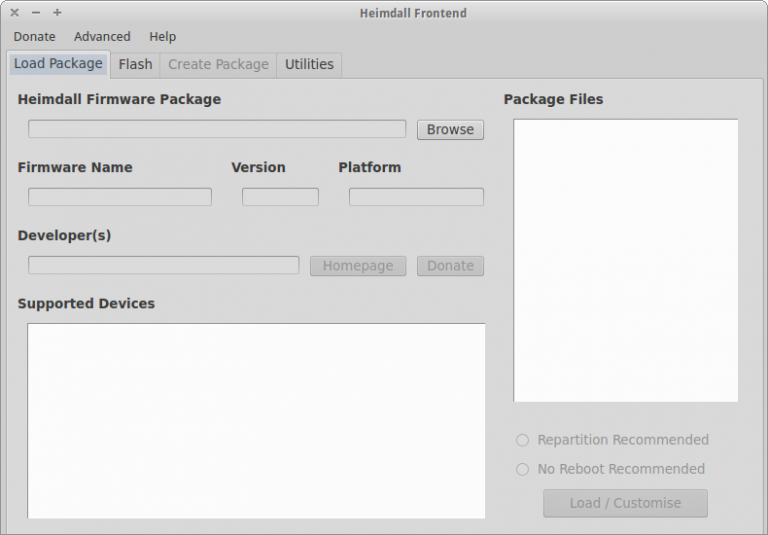Image resolution: width=768 pixels, height=535 pixels.
Task: Focus the Firmware Name field
Action: point(120,197)
